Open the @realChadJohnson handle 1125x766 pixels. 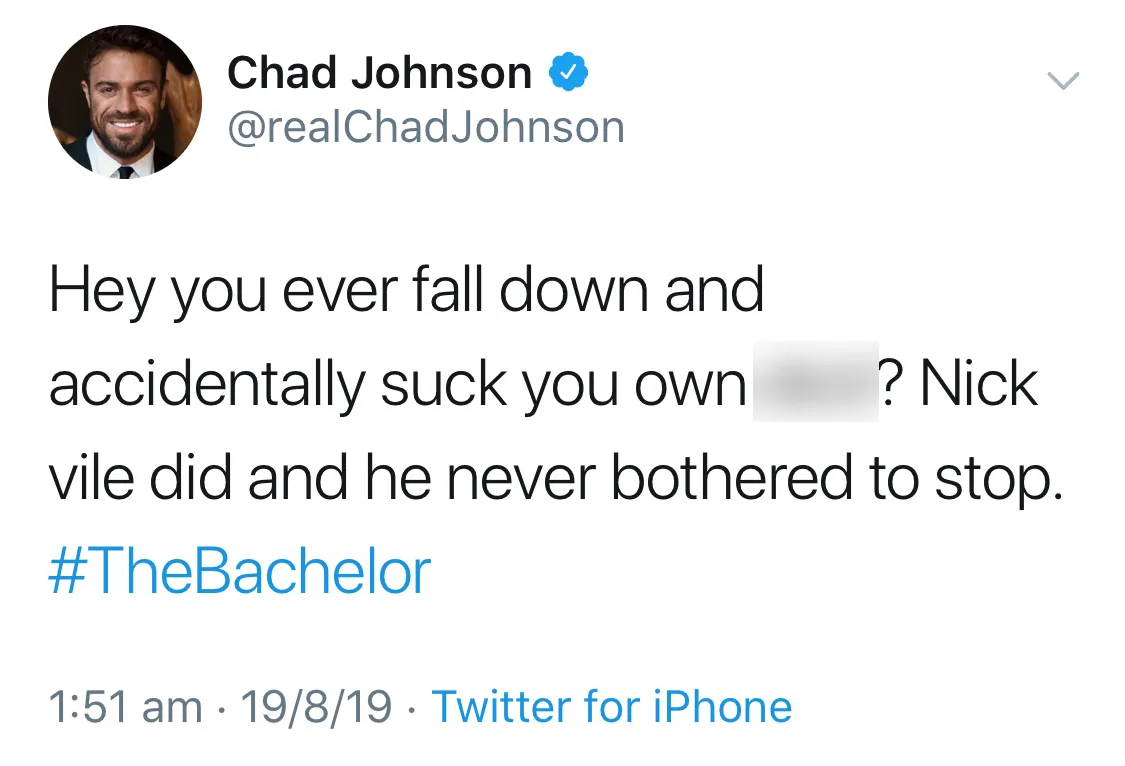[x=425, y=128]
